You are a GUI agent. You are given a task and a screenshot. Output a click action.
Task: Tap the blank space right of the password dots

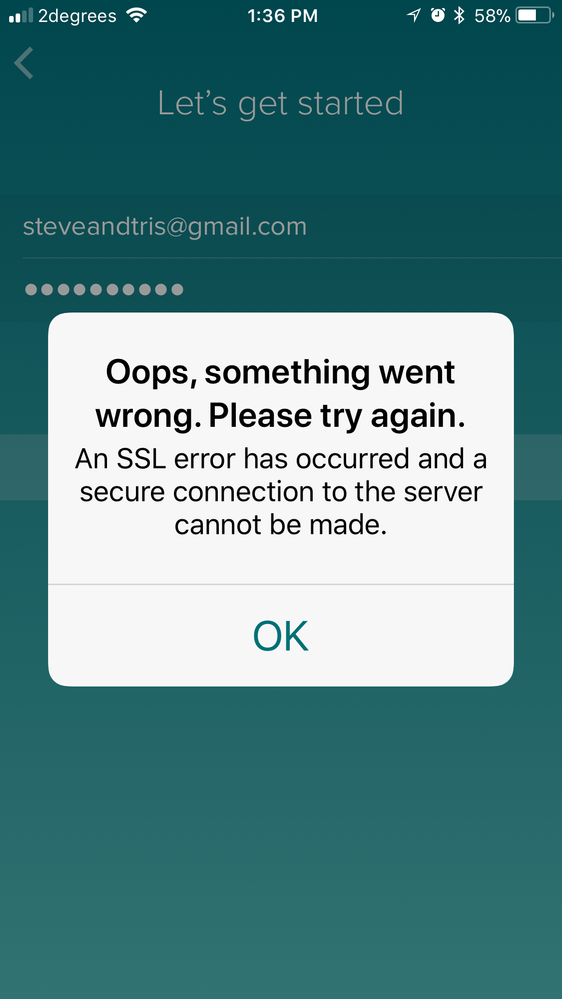(x=370, y=290)
